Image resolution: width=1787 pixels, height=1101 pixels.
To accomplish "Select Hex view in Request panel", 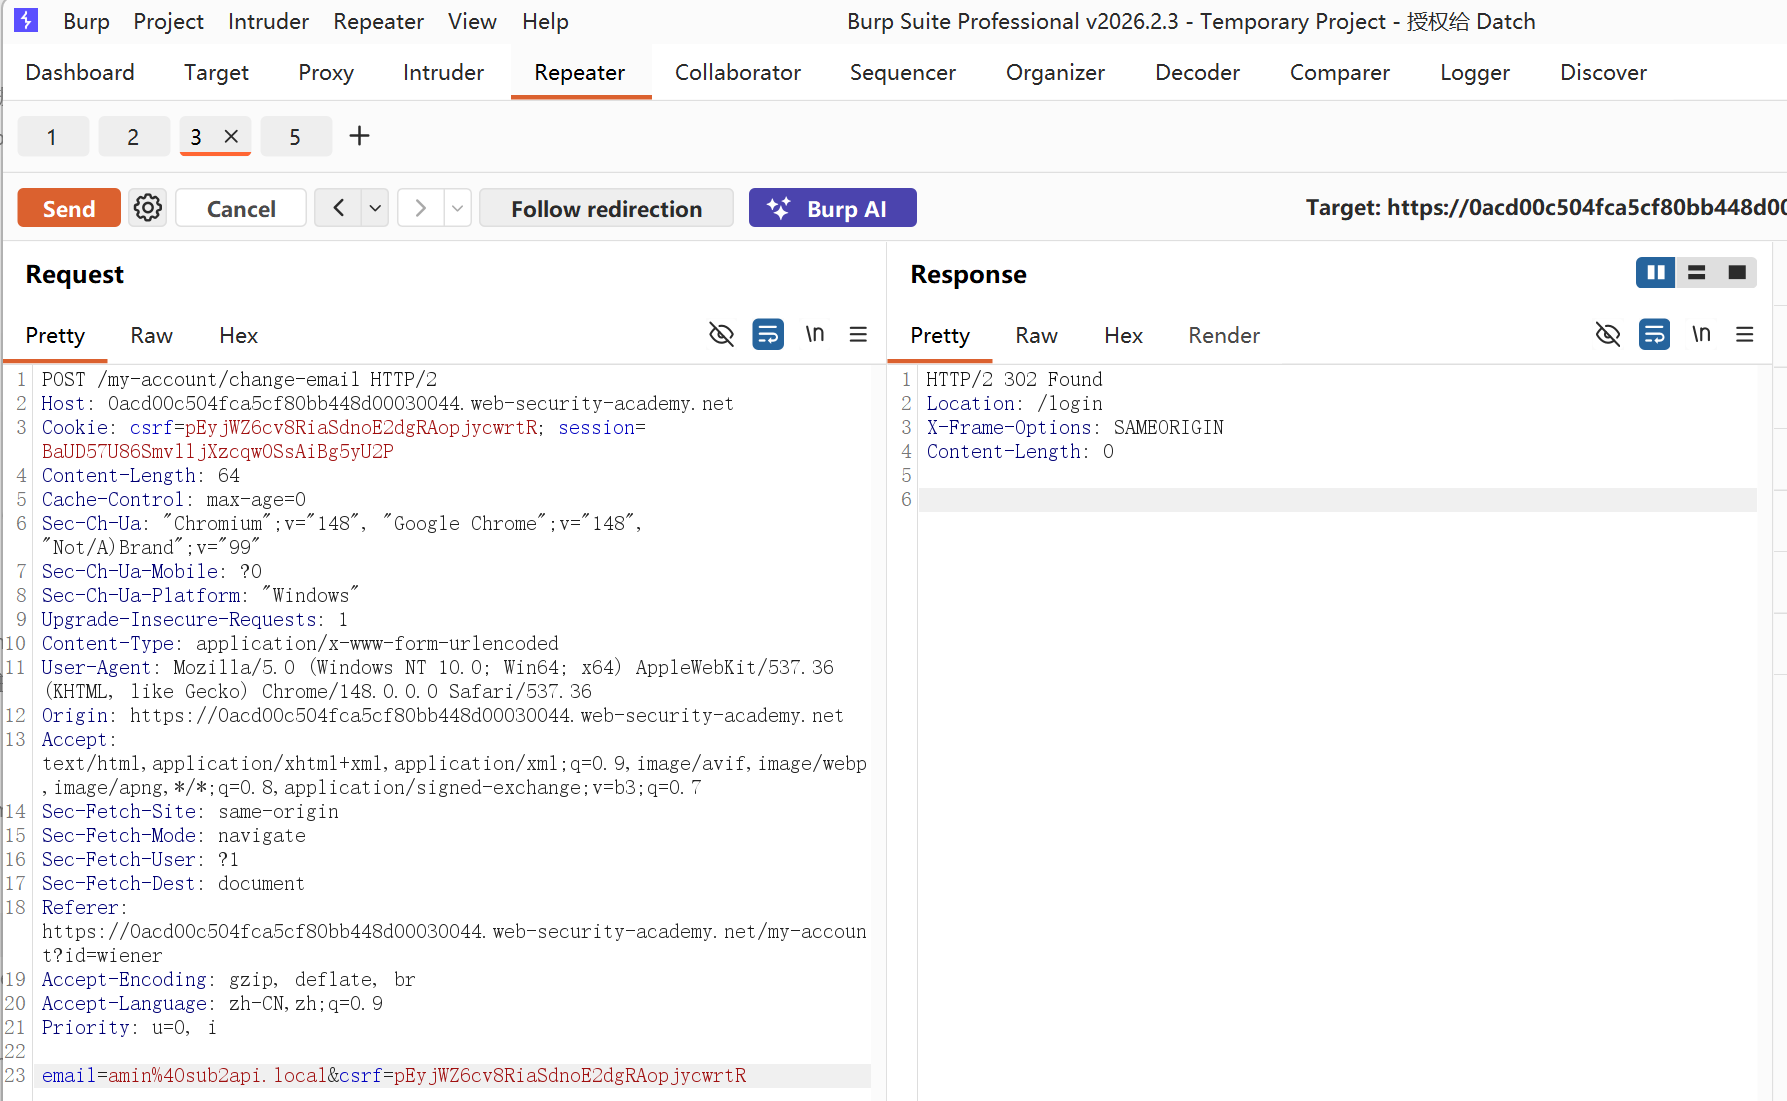I will pos(239,335).
